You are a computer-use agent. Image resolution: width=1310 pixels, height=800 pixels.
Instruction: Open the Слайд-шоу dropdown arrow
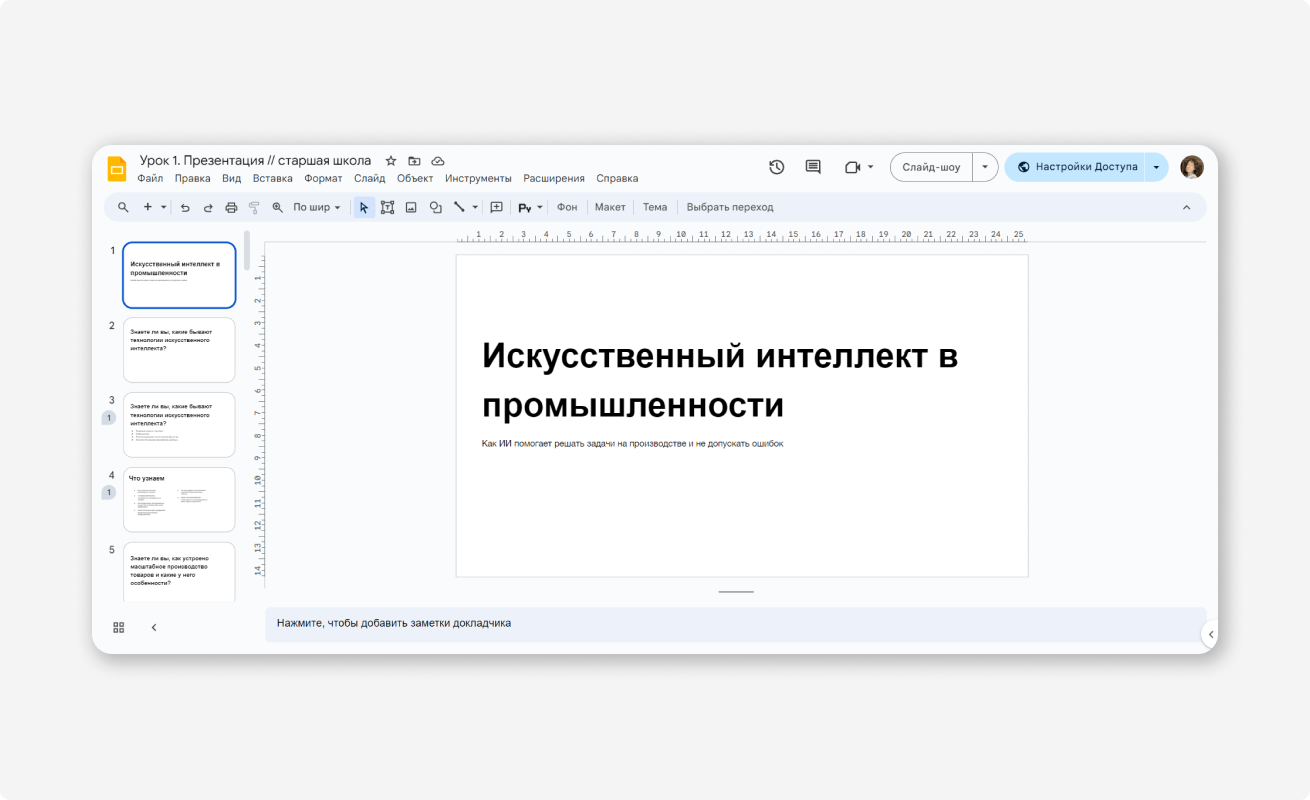point(985,167)
